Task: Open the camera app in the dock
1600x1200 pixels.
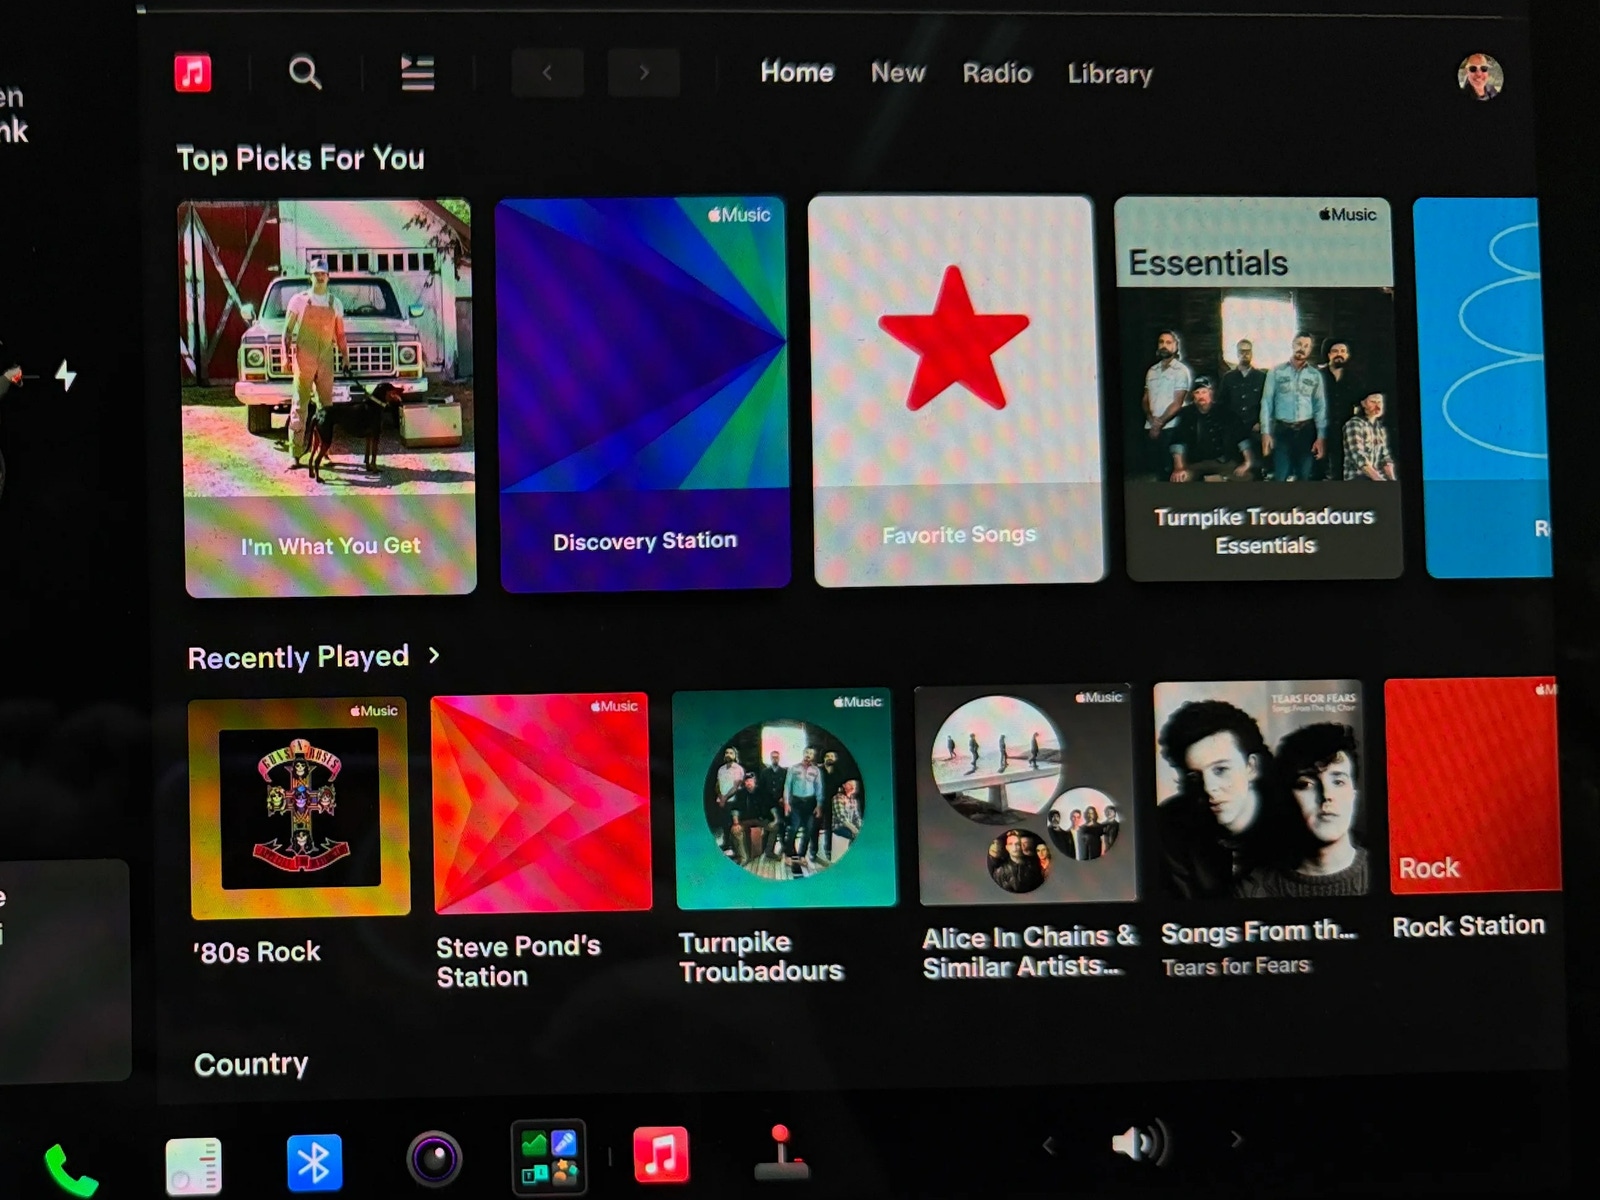Action: pos(434,1160)
